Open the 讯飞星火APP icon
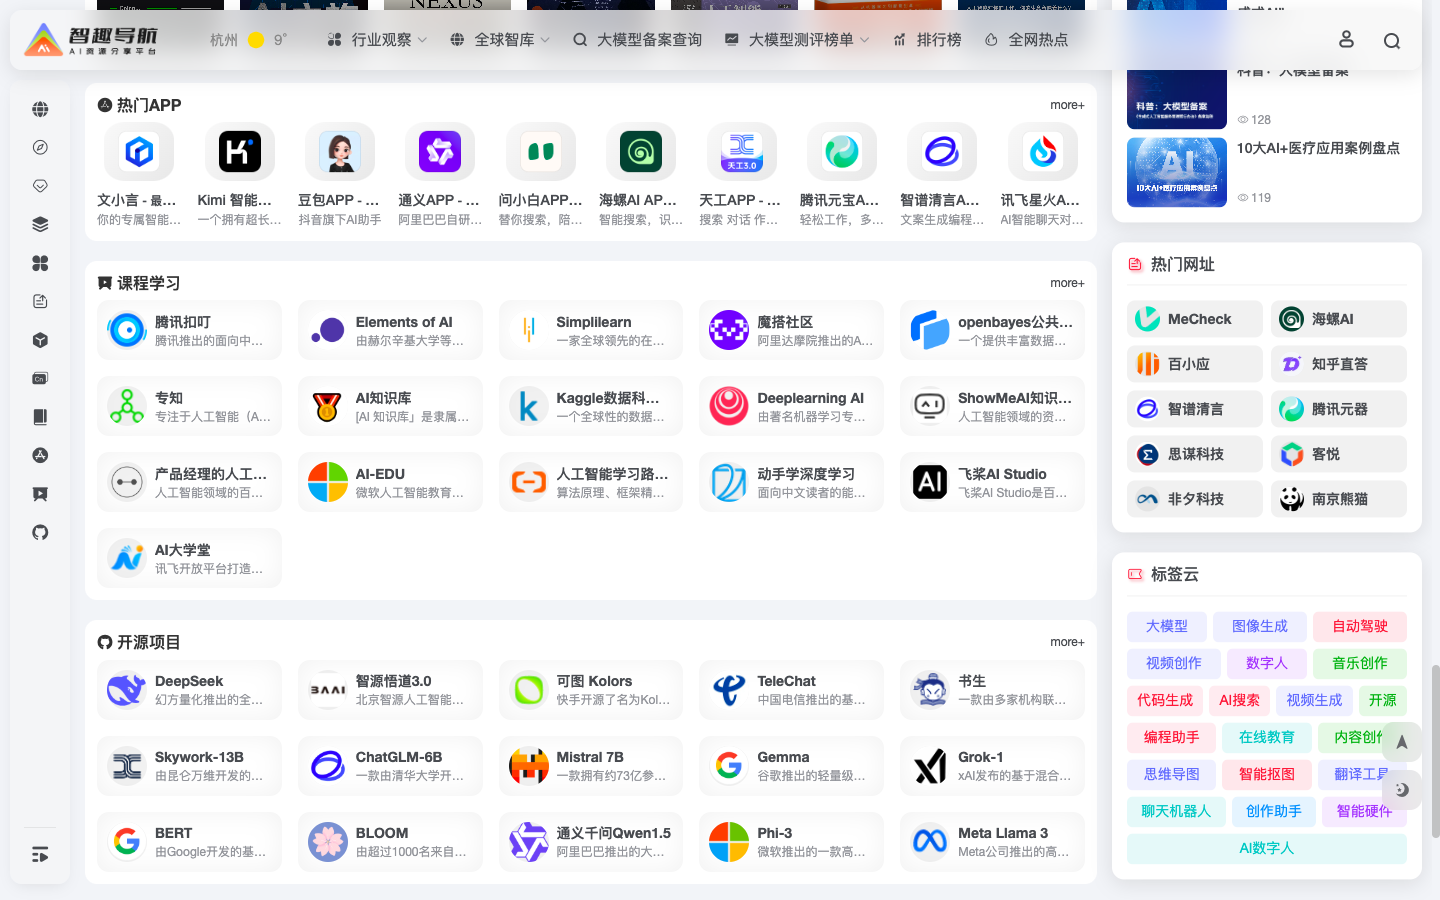This screenshot has width=1440, height=900. coord(1043,152)
